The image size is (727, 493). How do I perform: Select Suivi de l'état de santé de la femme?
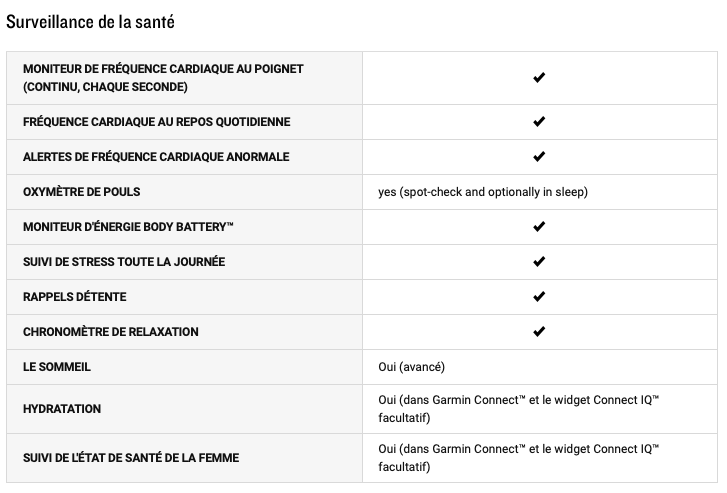coord(131,458)
